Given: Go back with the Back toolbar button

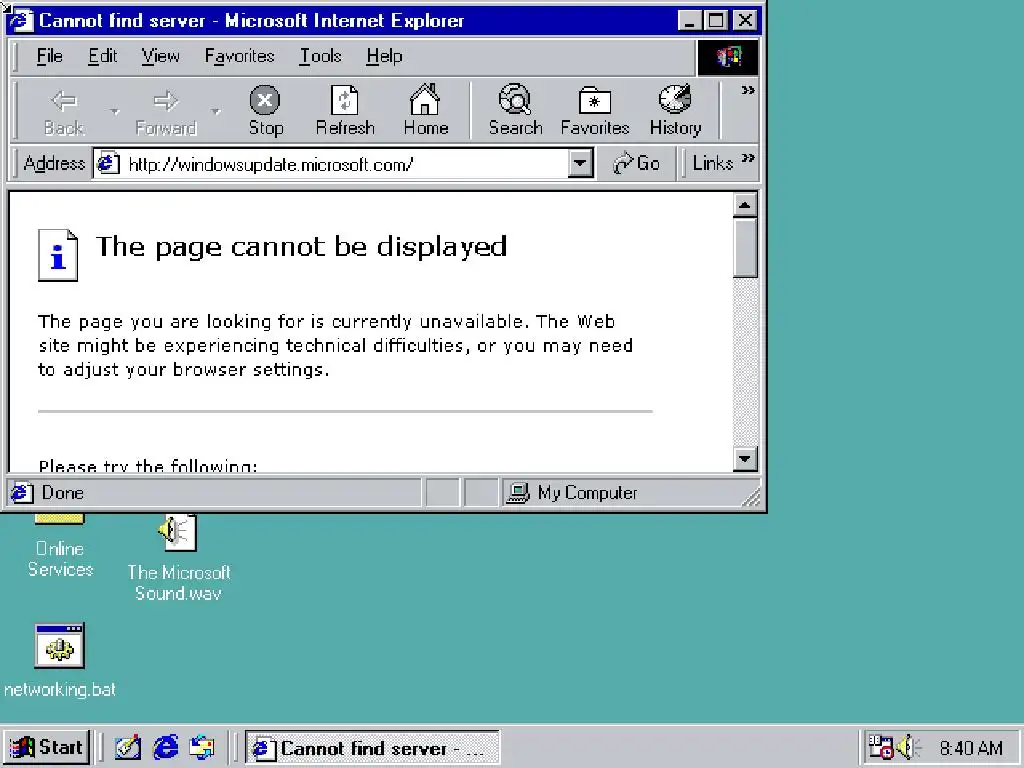Looking at the screenshot, I should (x=64, y=111).
